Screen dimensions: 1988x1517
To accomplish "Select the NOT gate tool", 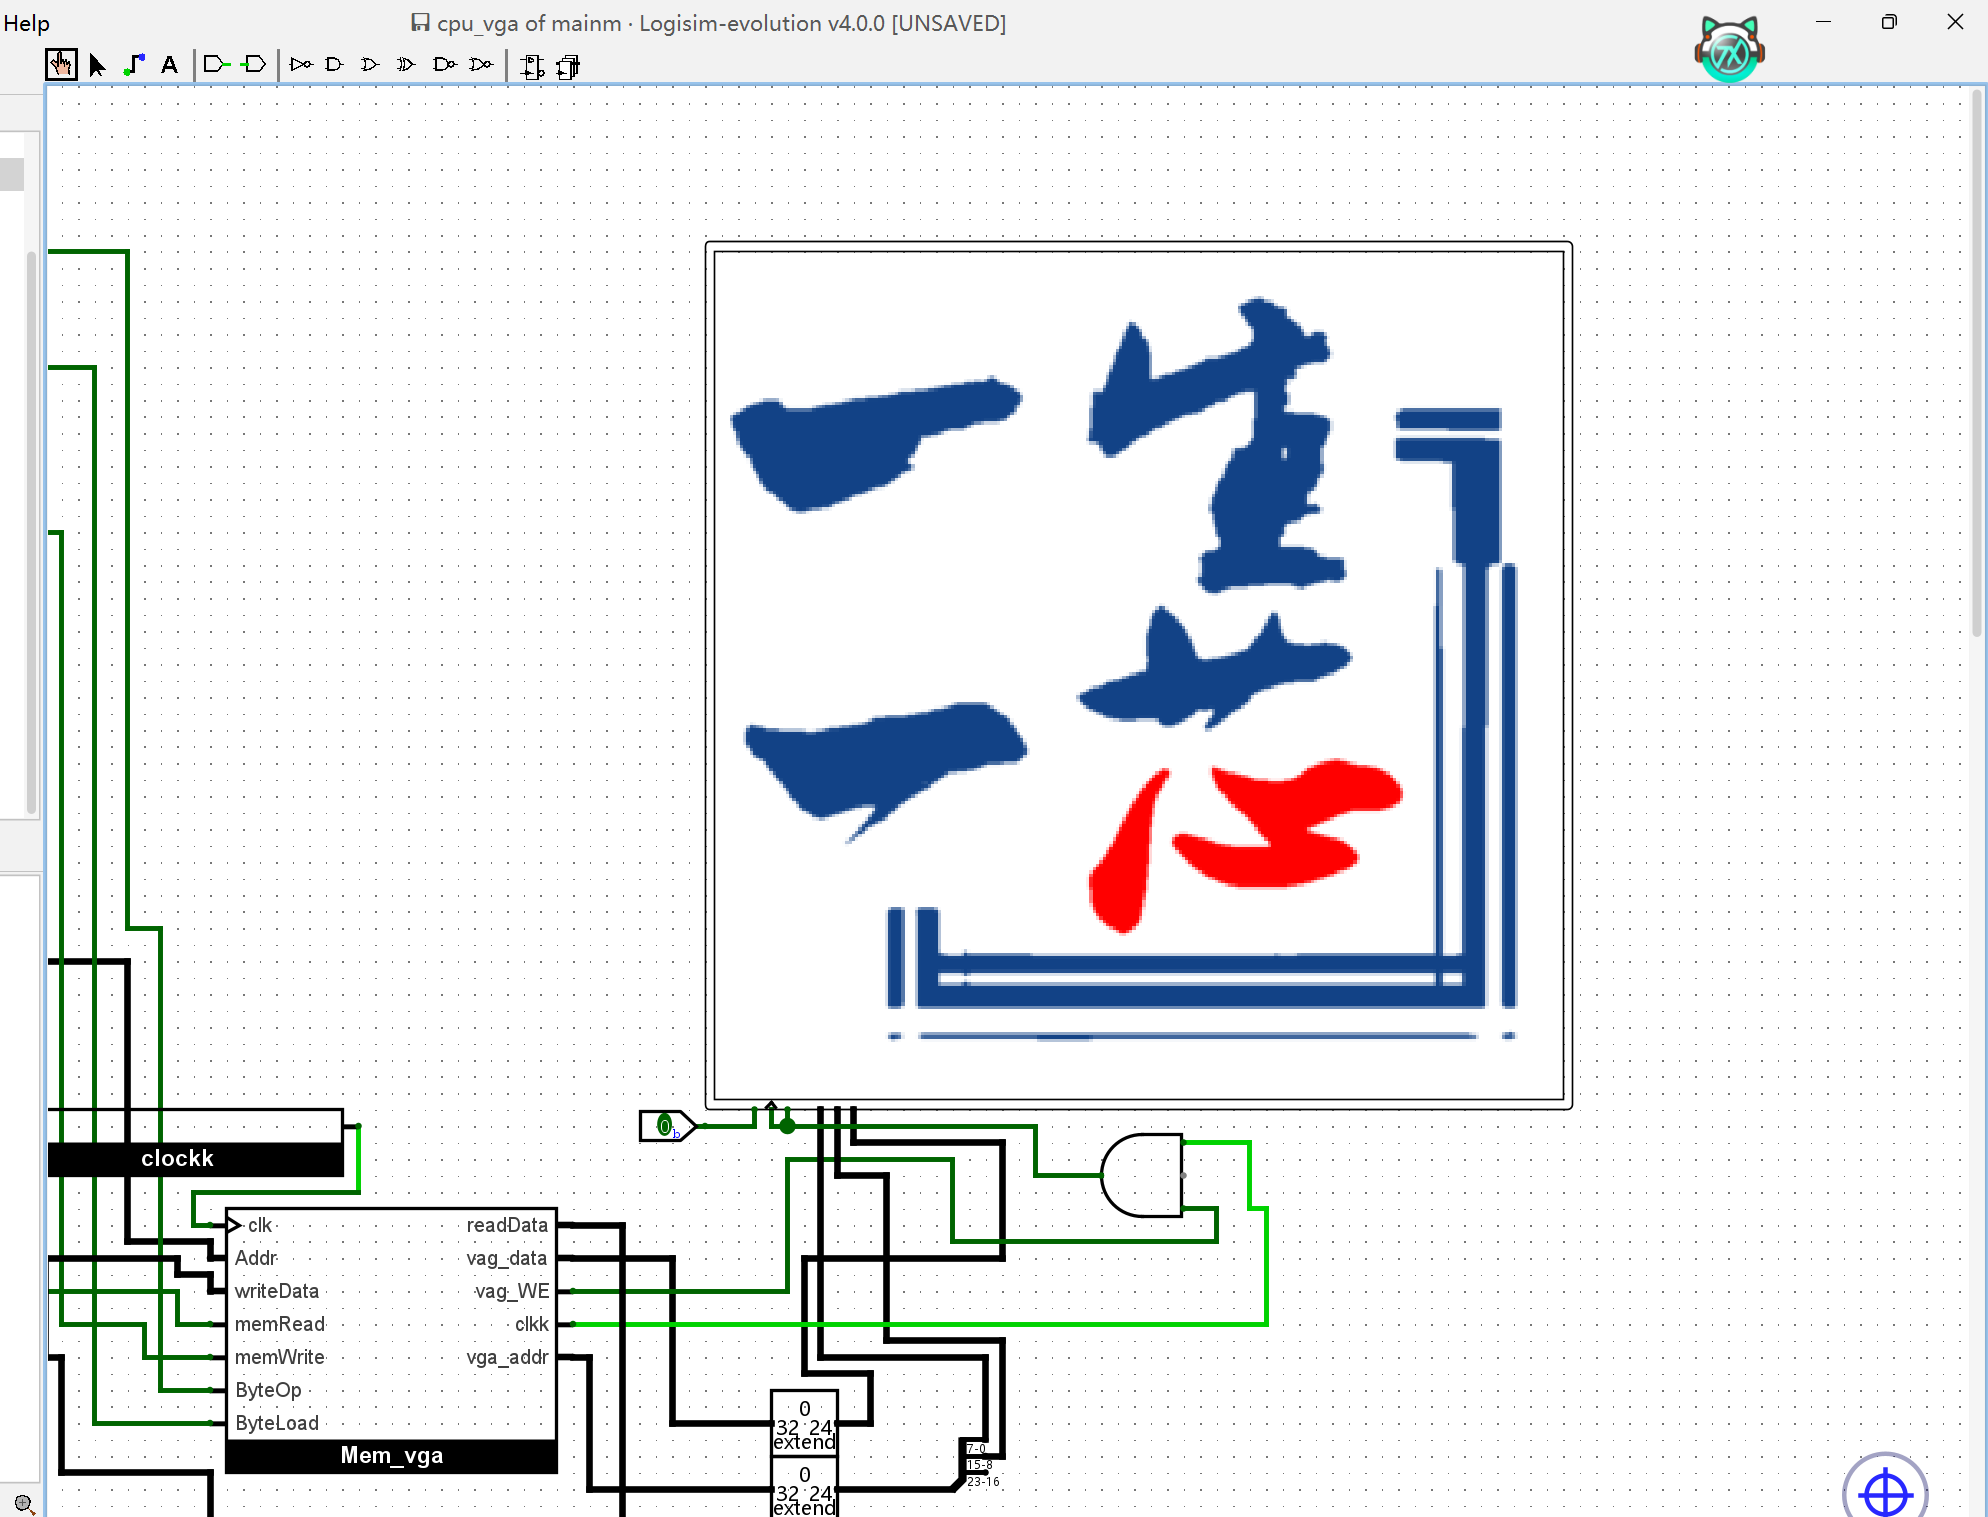I will (x=300, y=65).
